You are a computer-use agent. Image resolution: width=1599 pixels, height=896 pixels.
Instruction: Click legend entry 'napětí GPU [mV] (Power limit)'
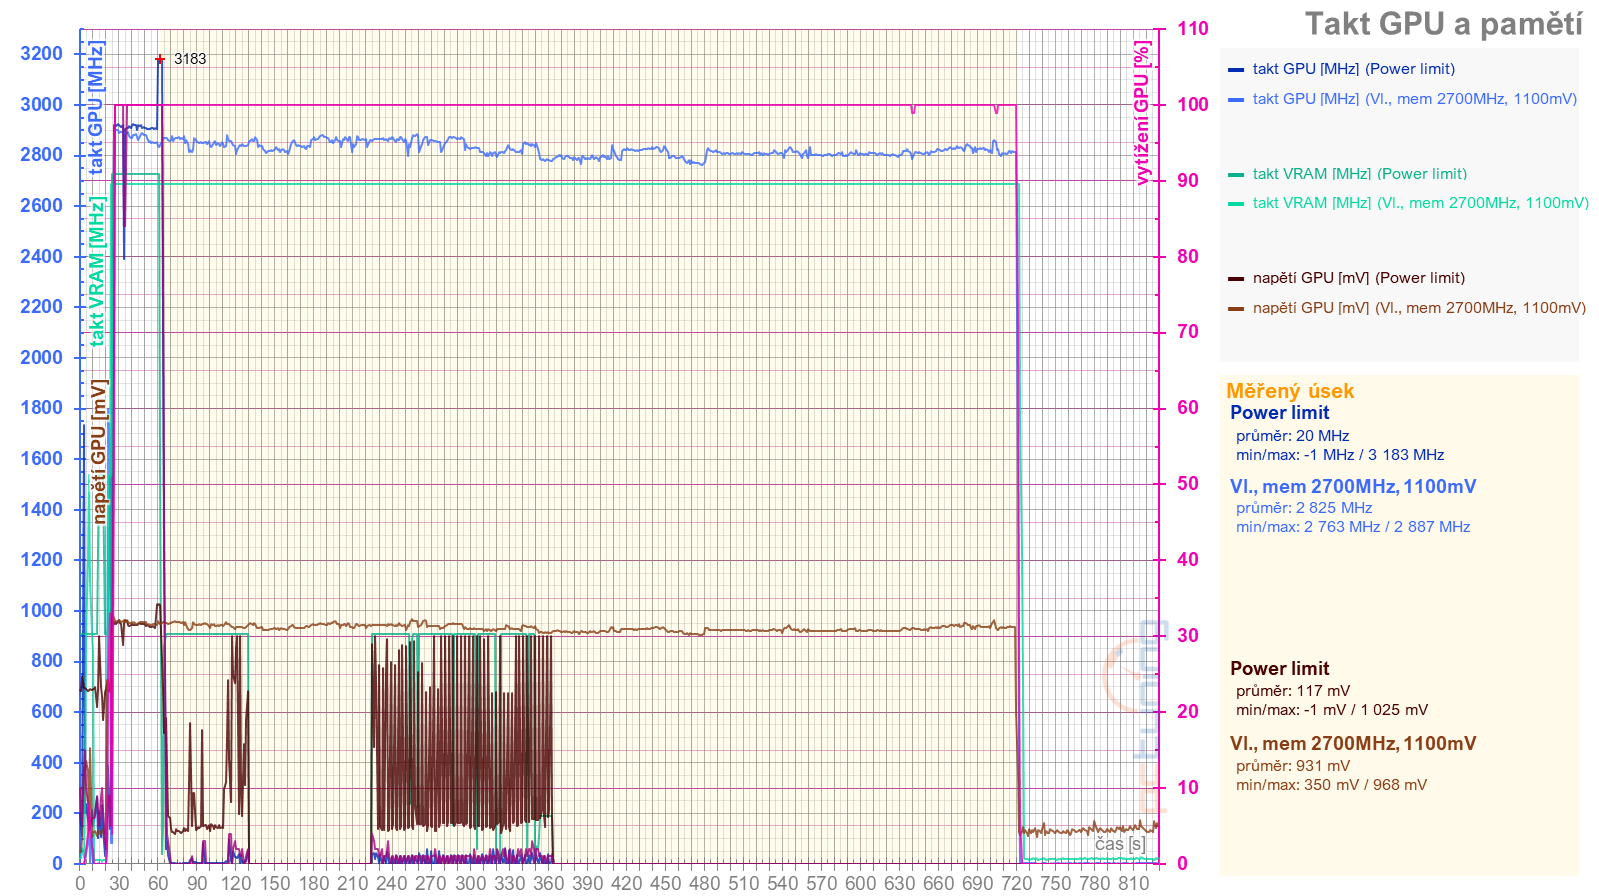coord(1359,278)
